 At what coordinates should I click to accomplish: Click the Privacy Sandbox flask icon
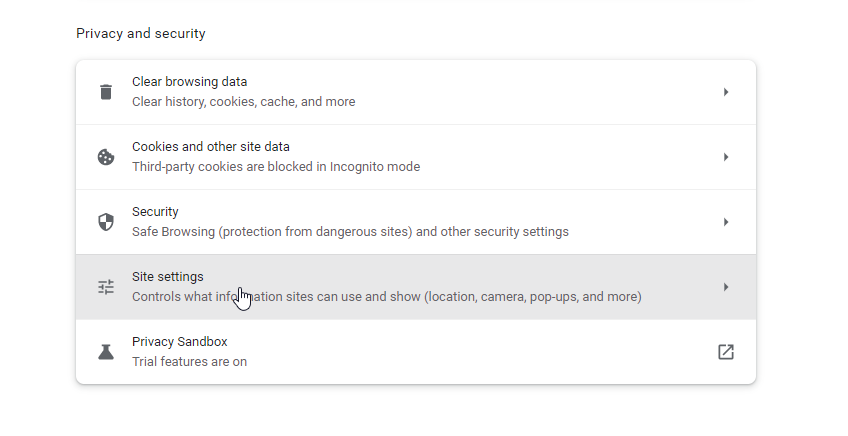click(106, 352)
